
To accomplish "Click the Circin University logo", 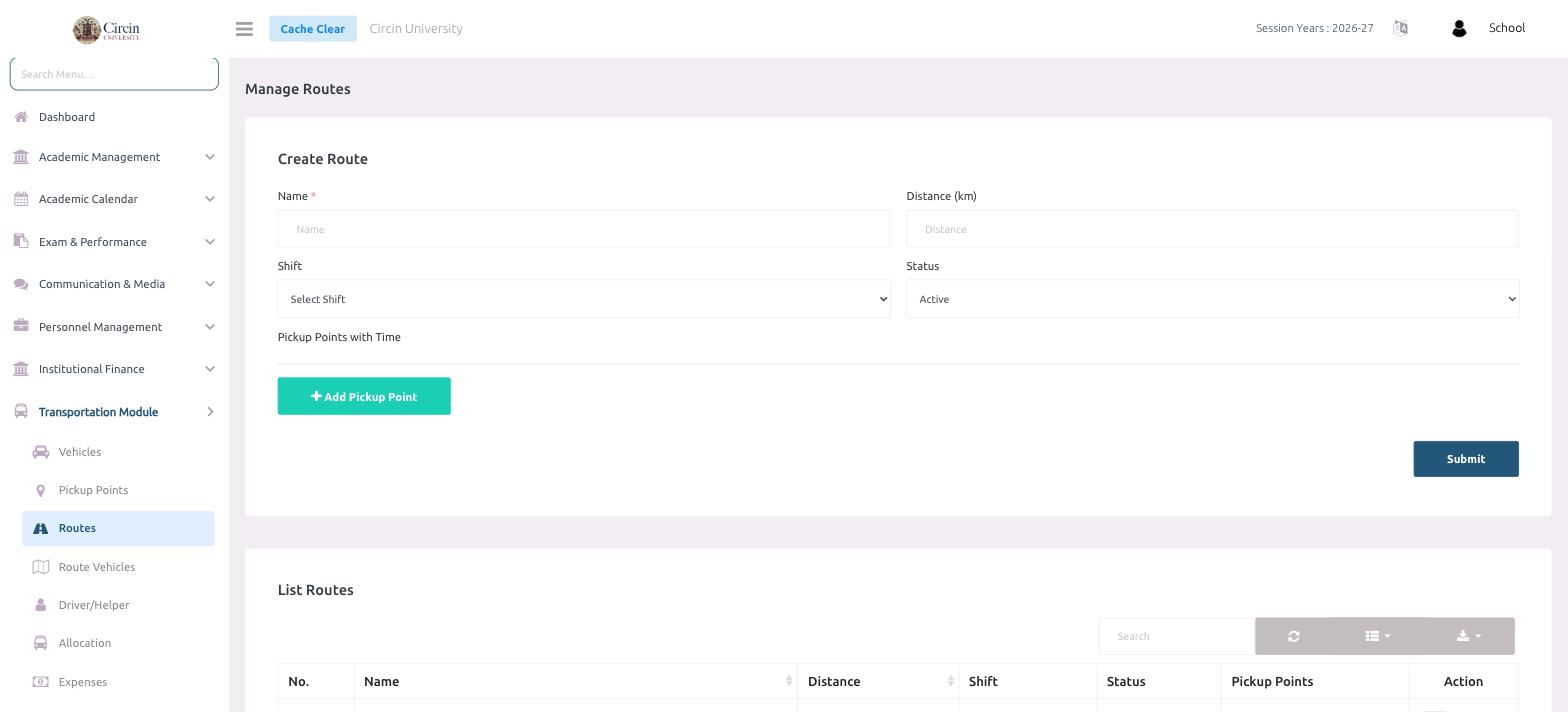I will [x=107, y=29].
